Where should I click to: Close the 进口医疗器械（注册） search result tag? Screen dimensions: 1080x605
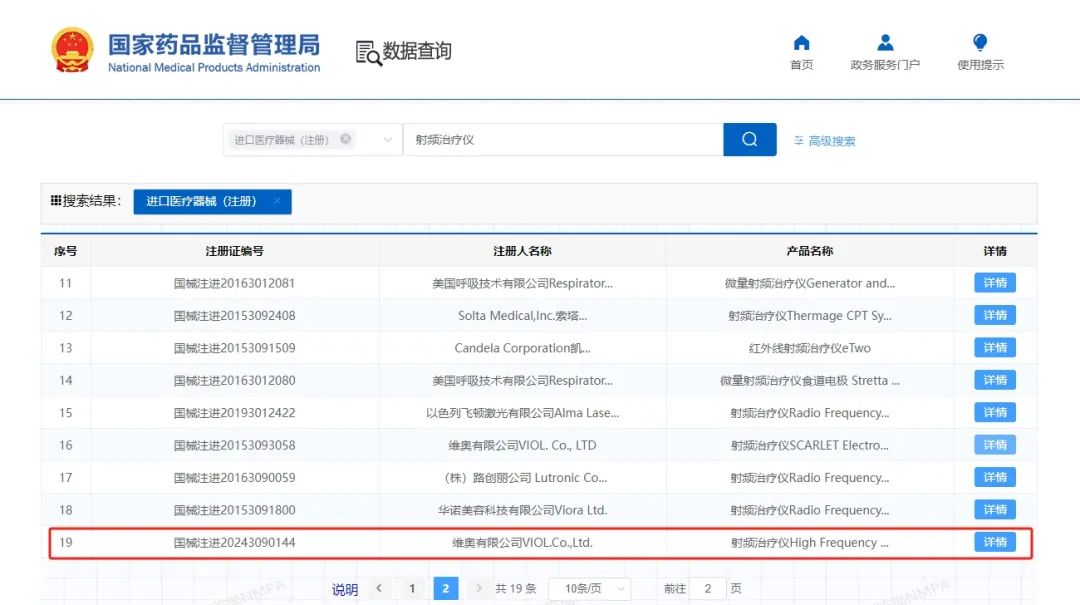click(x=276, y=201)
